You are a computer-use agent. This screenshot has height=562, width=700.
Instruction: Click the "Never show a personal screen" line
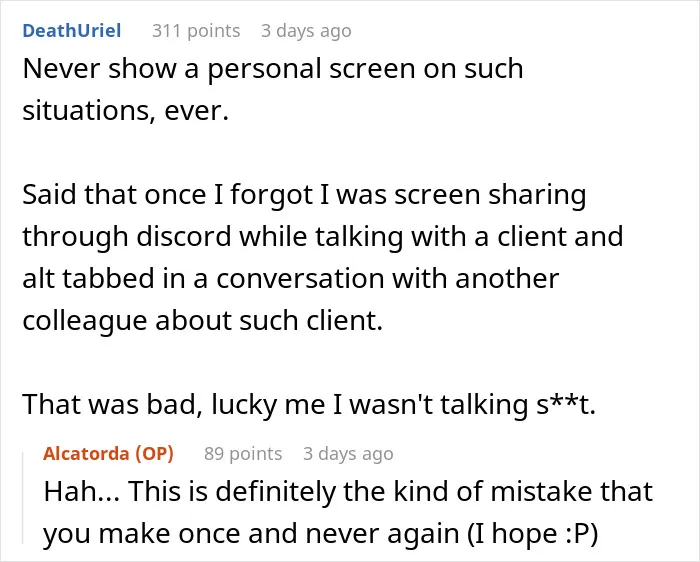[x=273, y=69]
